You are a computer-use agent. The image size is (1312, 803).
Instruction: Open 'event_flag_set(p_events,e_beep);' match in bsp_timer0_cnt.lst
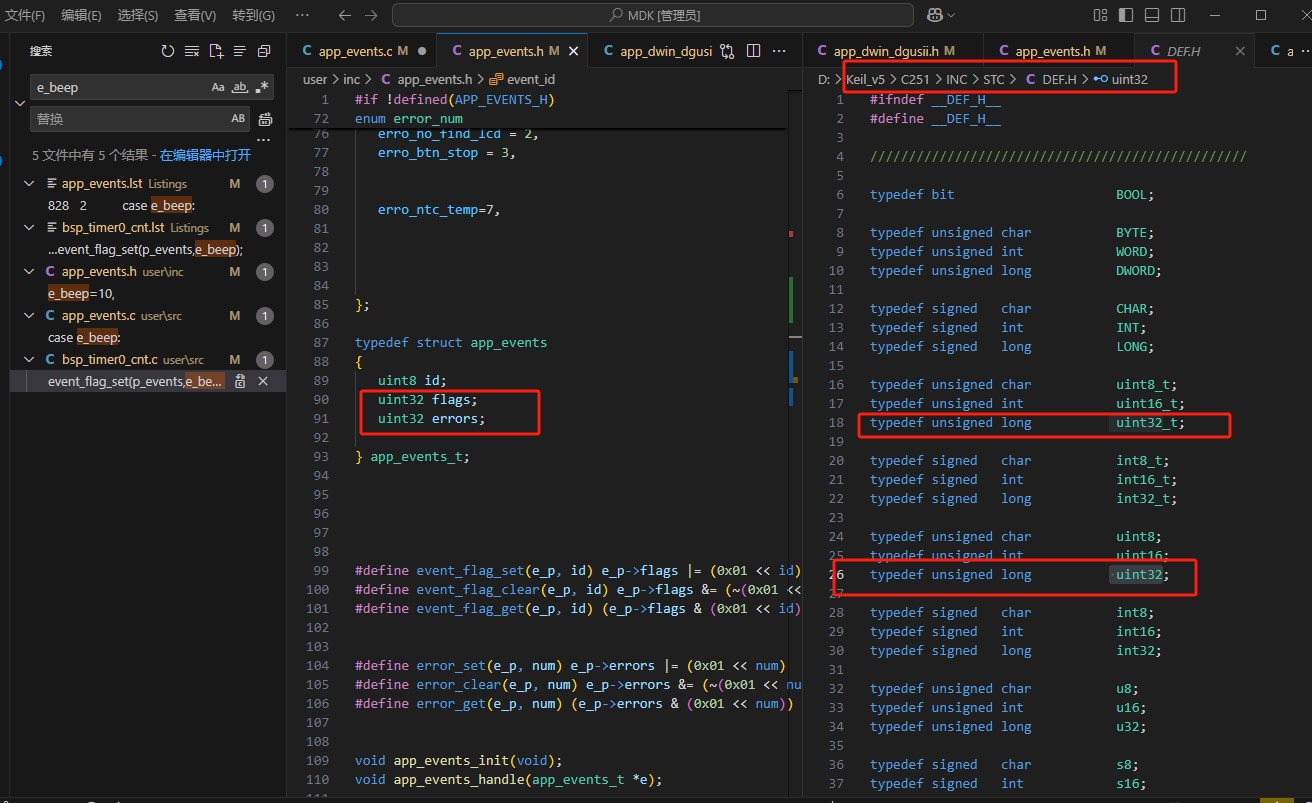pyautogui.click(x=148, y=250)
